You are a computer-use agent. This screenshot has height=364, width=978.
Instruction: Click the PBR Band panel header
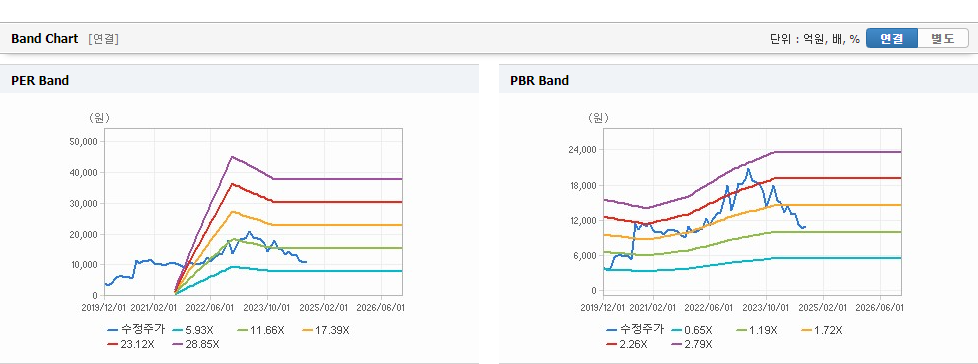point(738,80)
